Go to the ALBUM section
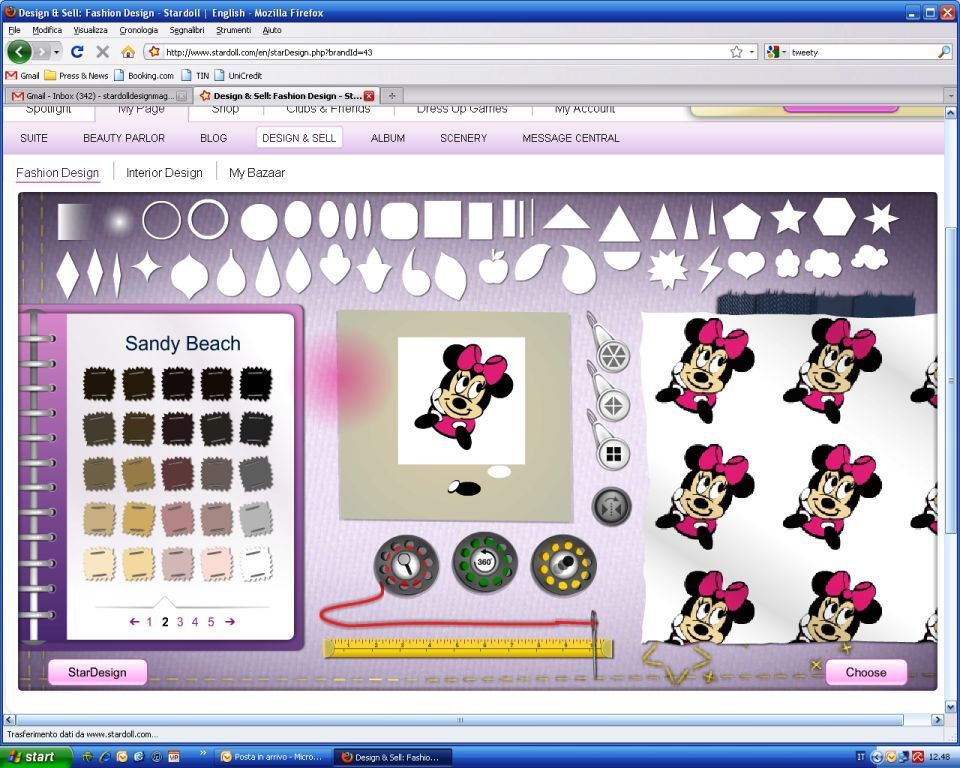The image size is (960, 768). (x=388, y=138)
